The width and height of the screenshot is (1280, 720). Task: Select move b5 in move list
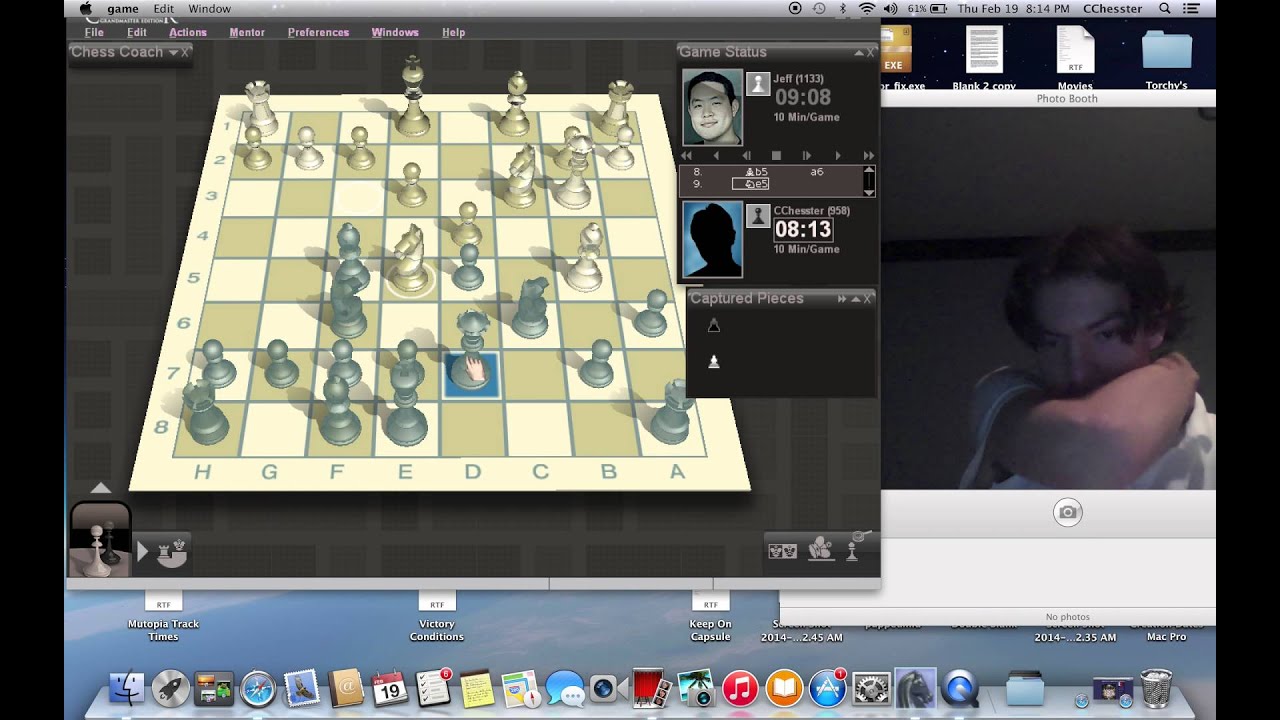pyautogui.click(x=756, y=172)
